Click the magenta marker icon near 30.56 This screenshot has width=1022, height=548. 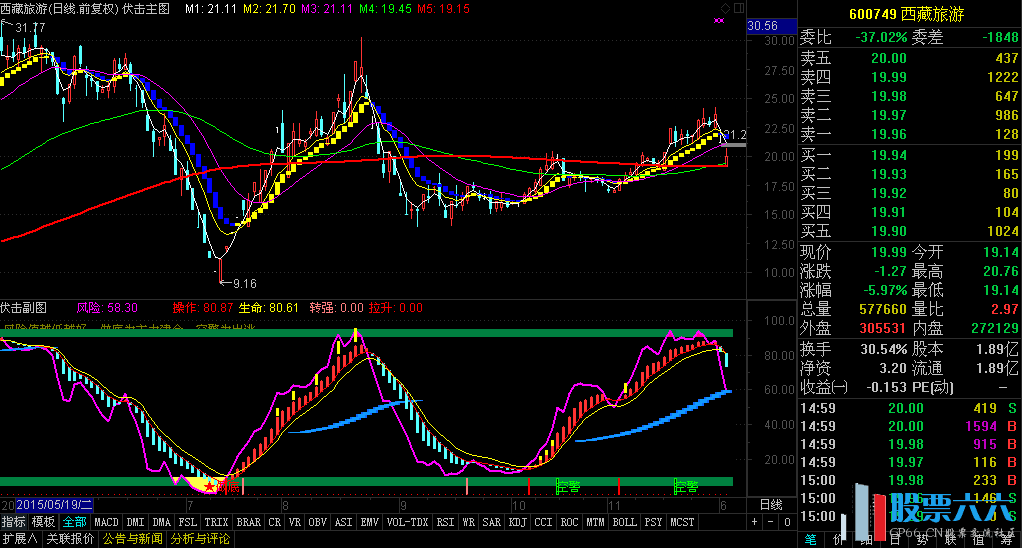[719, 21]
